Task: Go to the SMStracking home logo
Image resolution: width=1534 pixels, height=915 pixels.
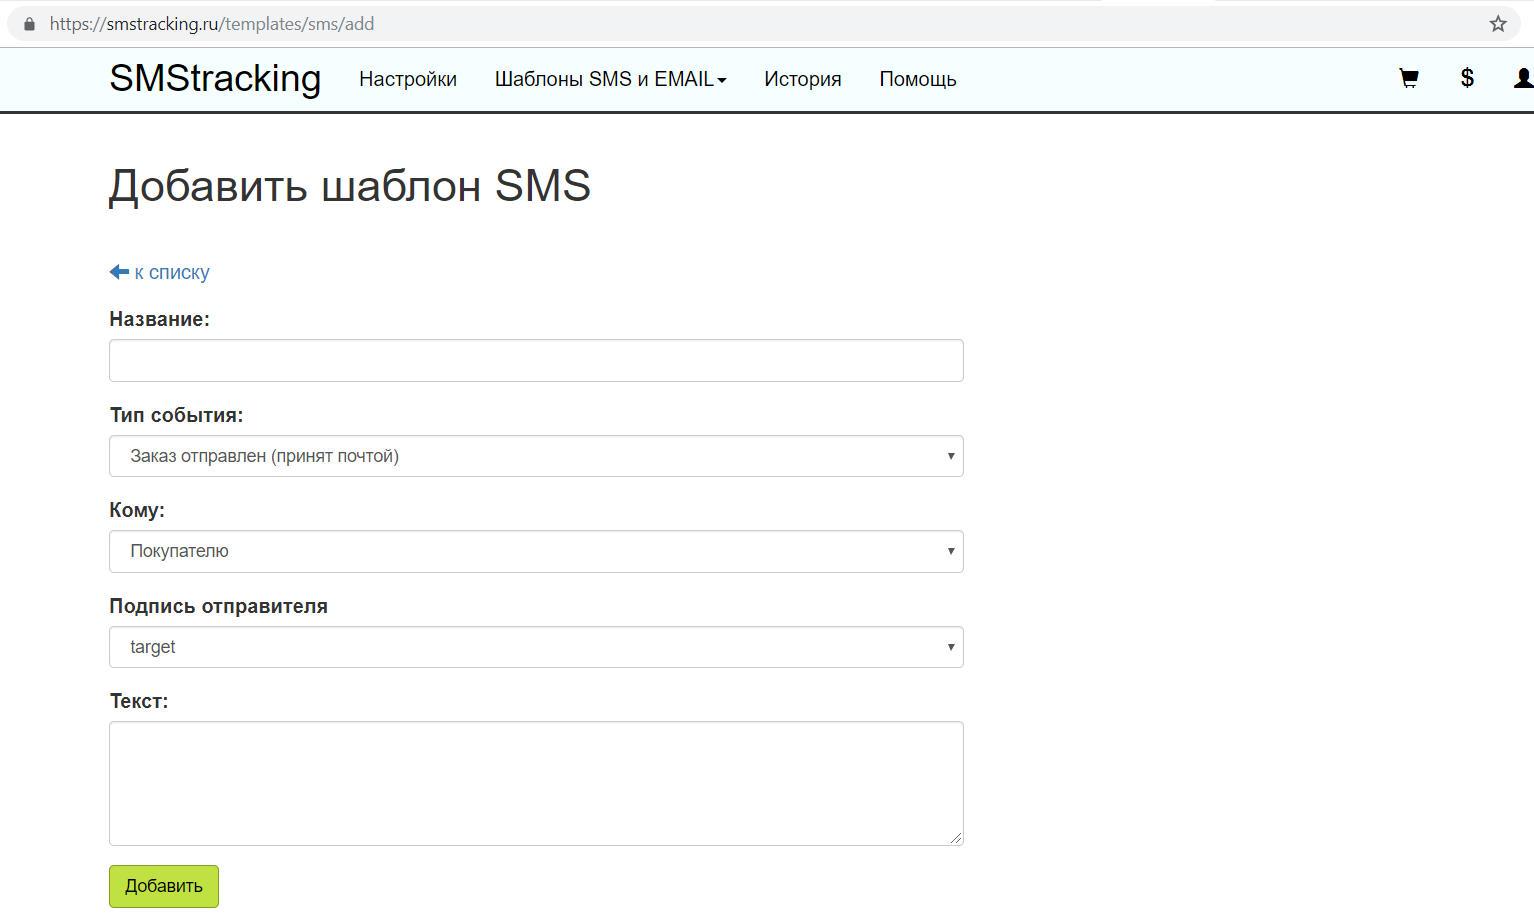Action: (215, 79)
